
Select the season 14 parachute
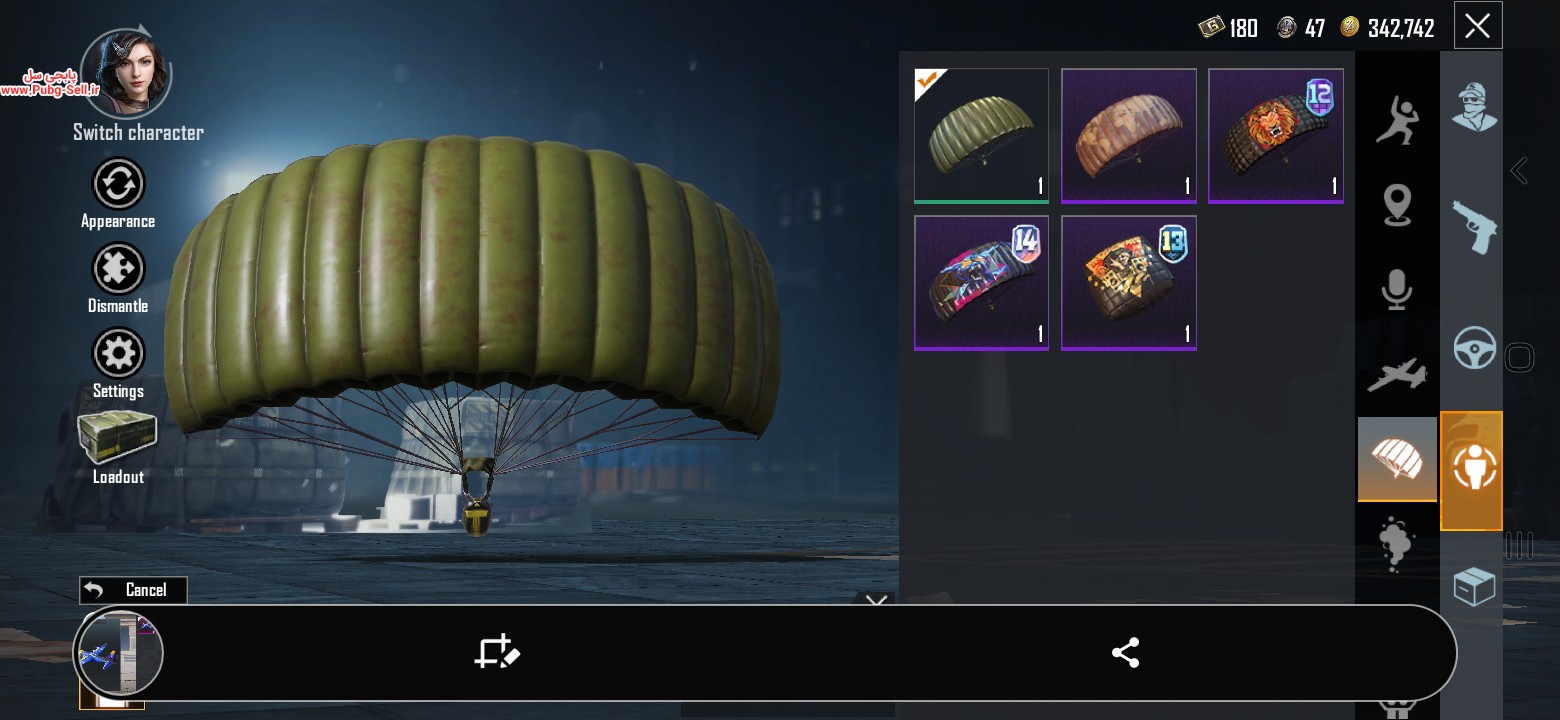[x=981, y=283]
